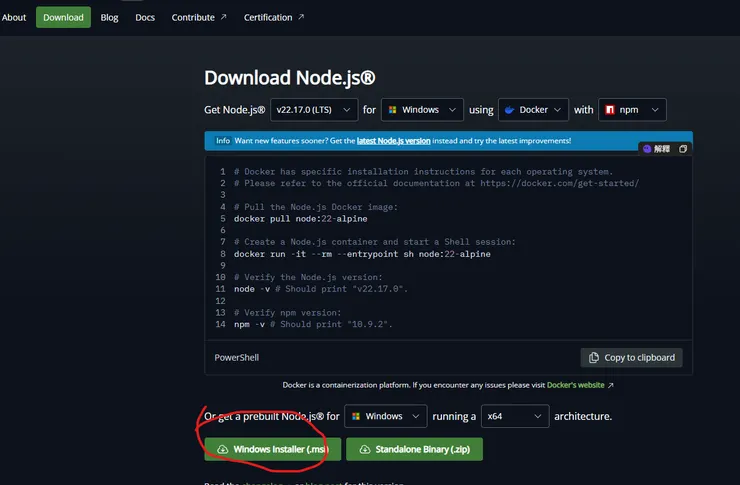Viewport: 740px width, 485px height.
Task: Open the Contribute external link
Action: coord(199,17)
